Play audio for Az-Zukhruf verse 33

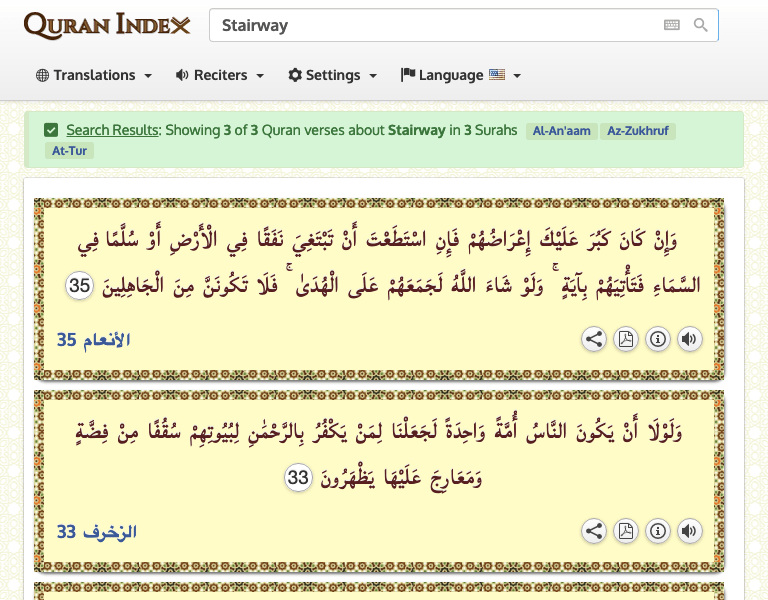point(690,531)
